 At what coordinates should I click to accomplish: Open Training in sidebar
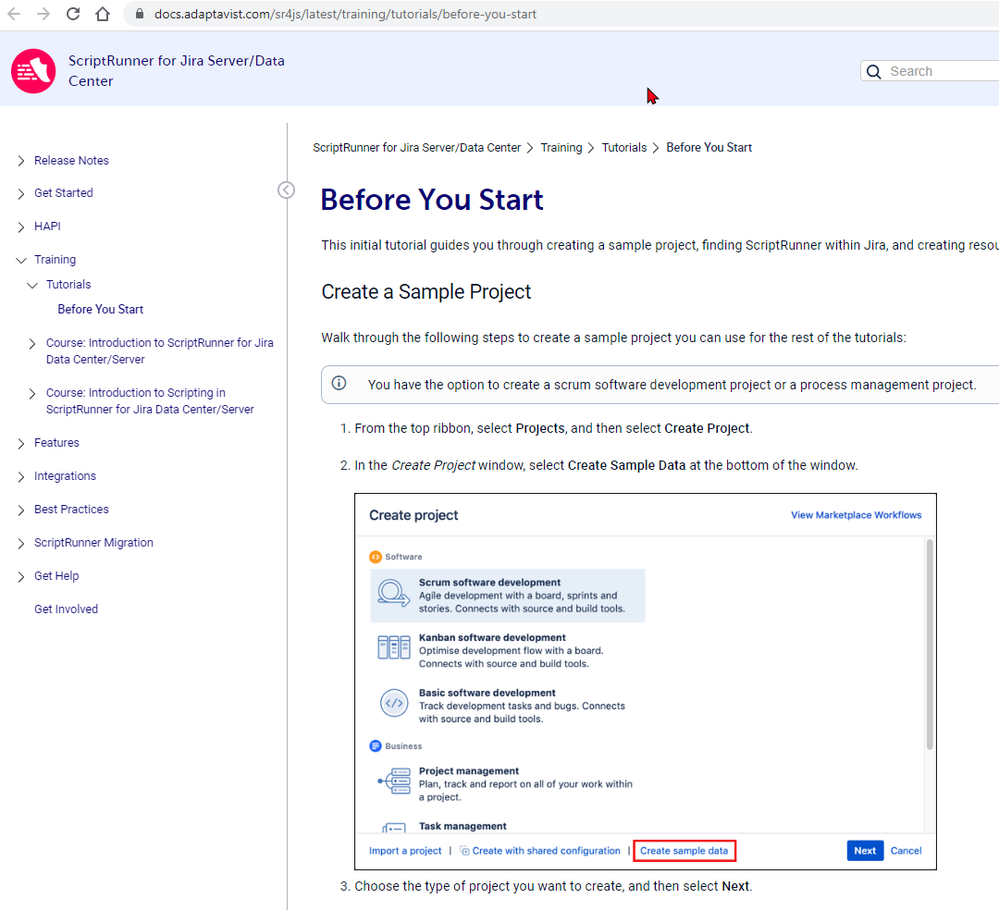(55, 259)
